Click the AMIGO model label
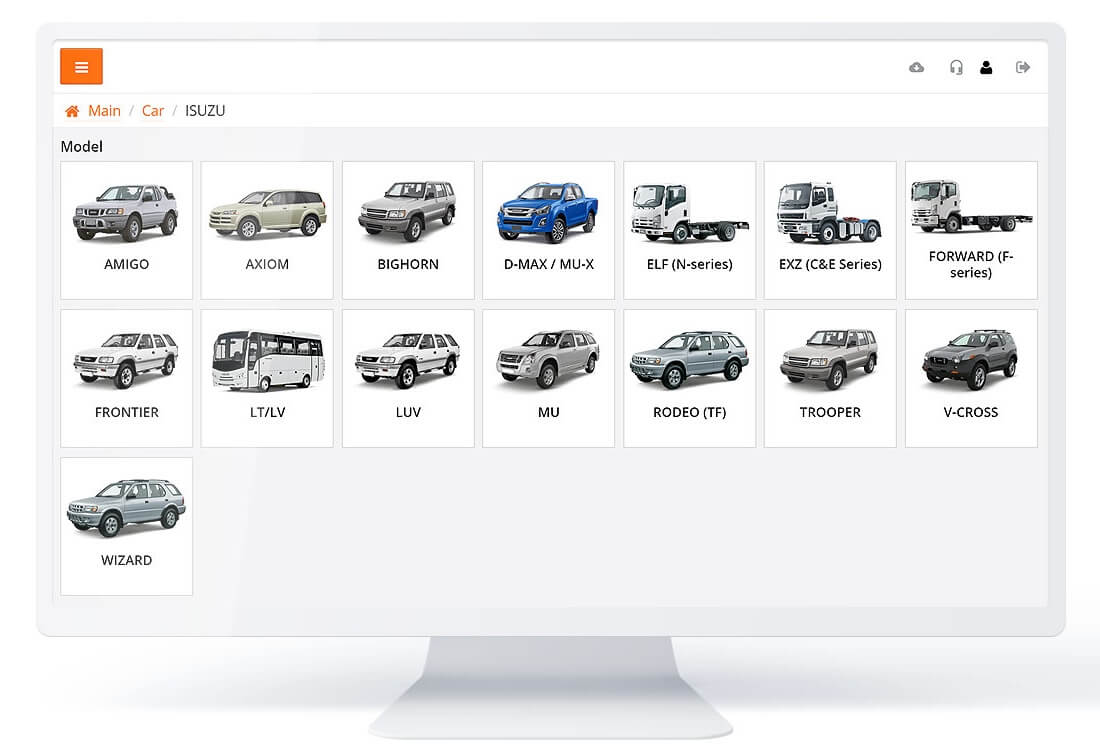1100x750 pixels. point(126,264)
